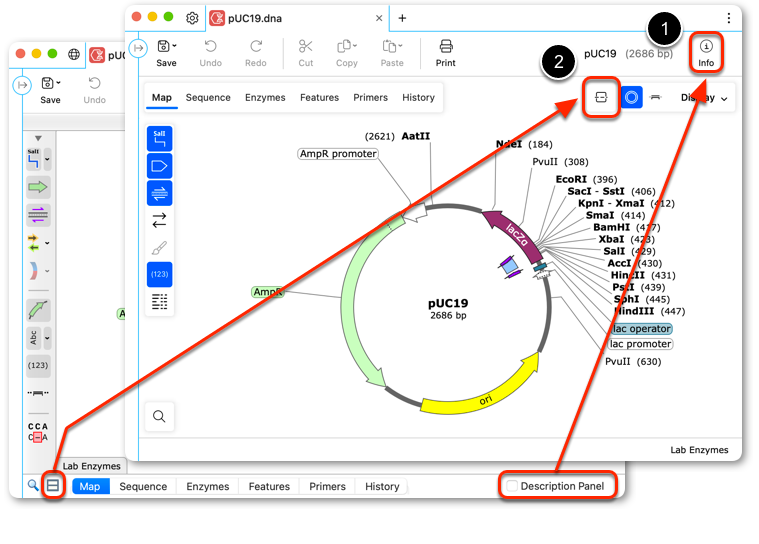Click the Undo icon in front toolbar
The height and width of the screenshot is (544, 759).
click(211, 46)
